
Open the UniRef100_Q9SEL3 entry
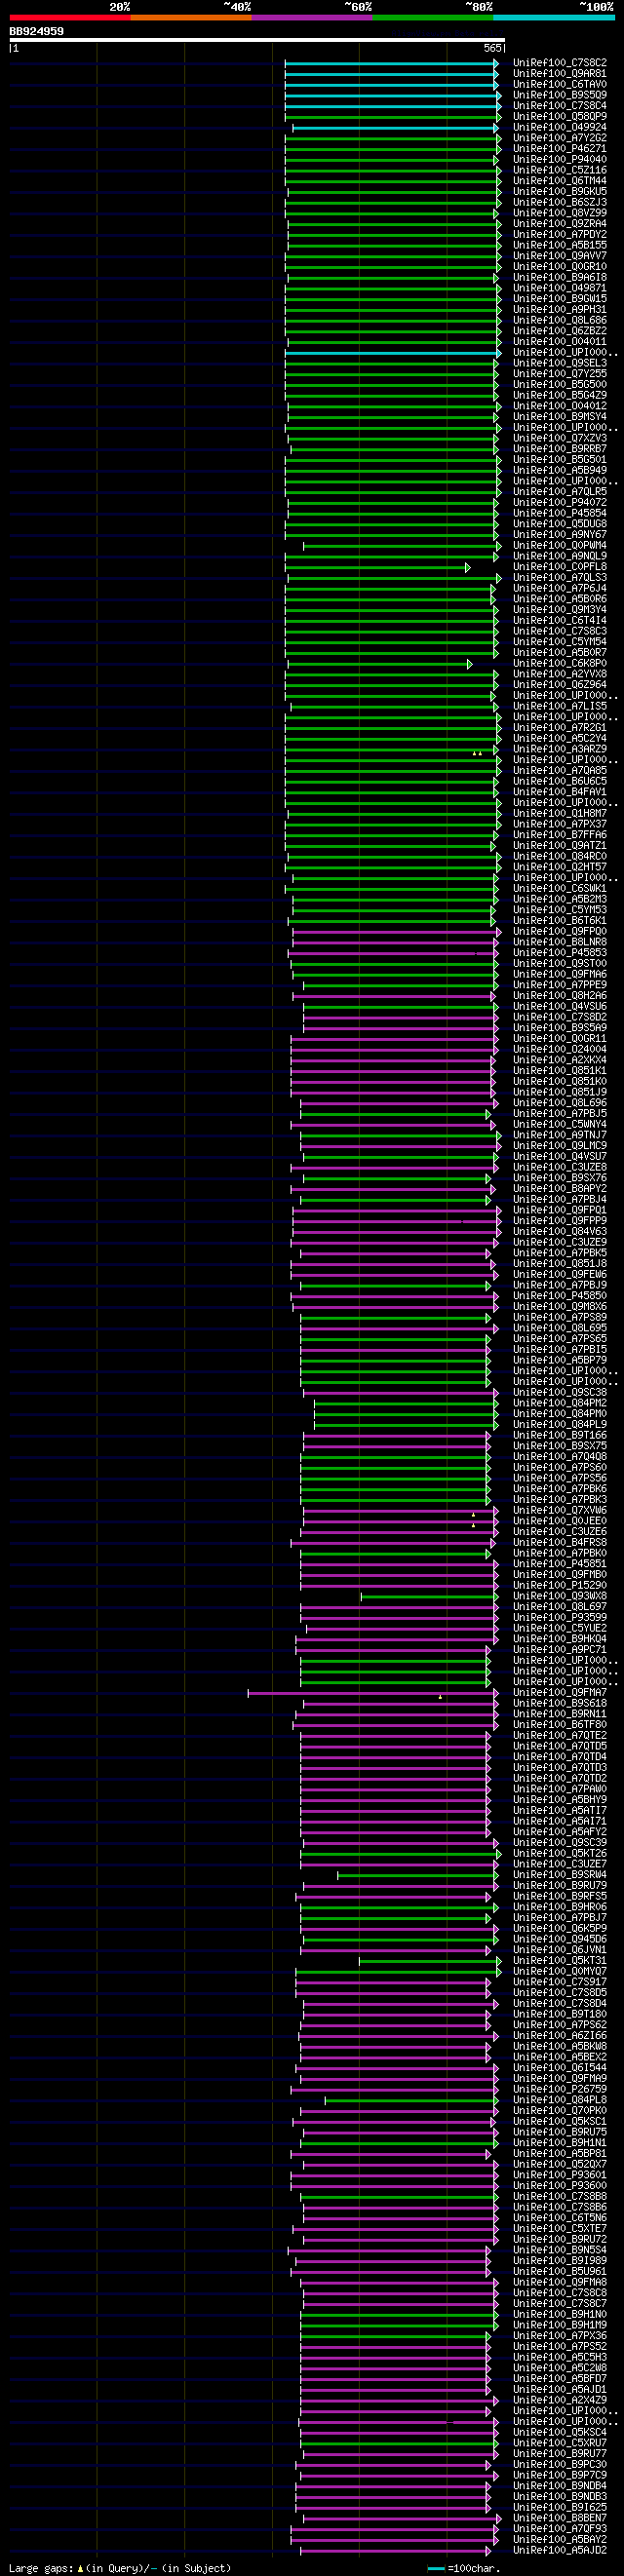560,363
